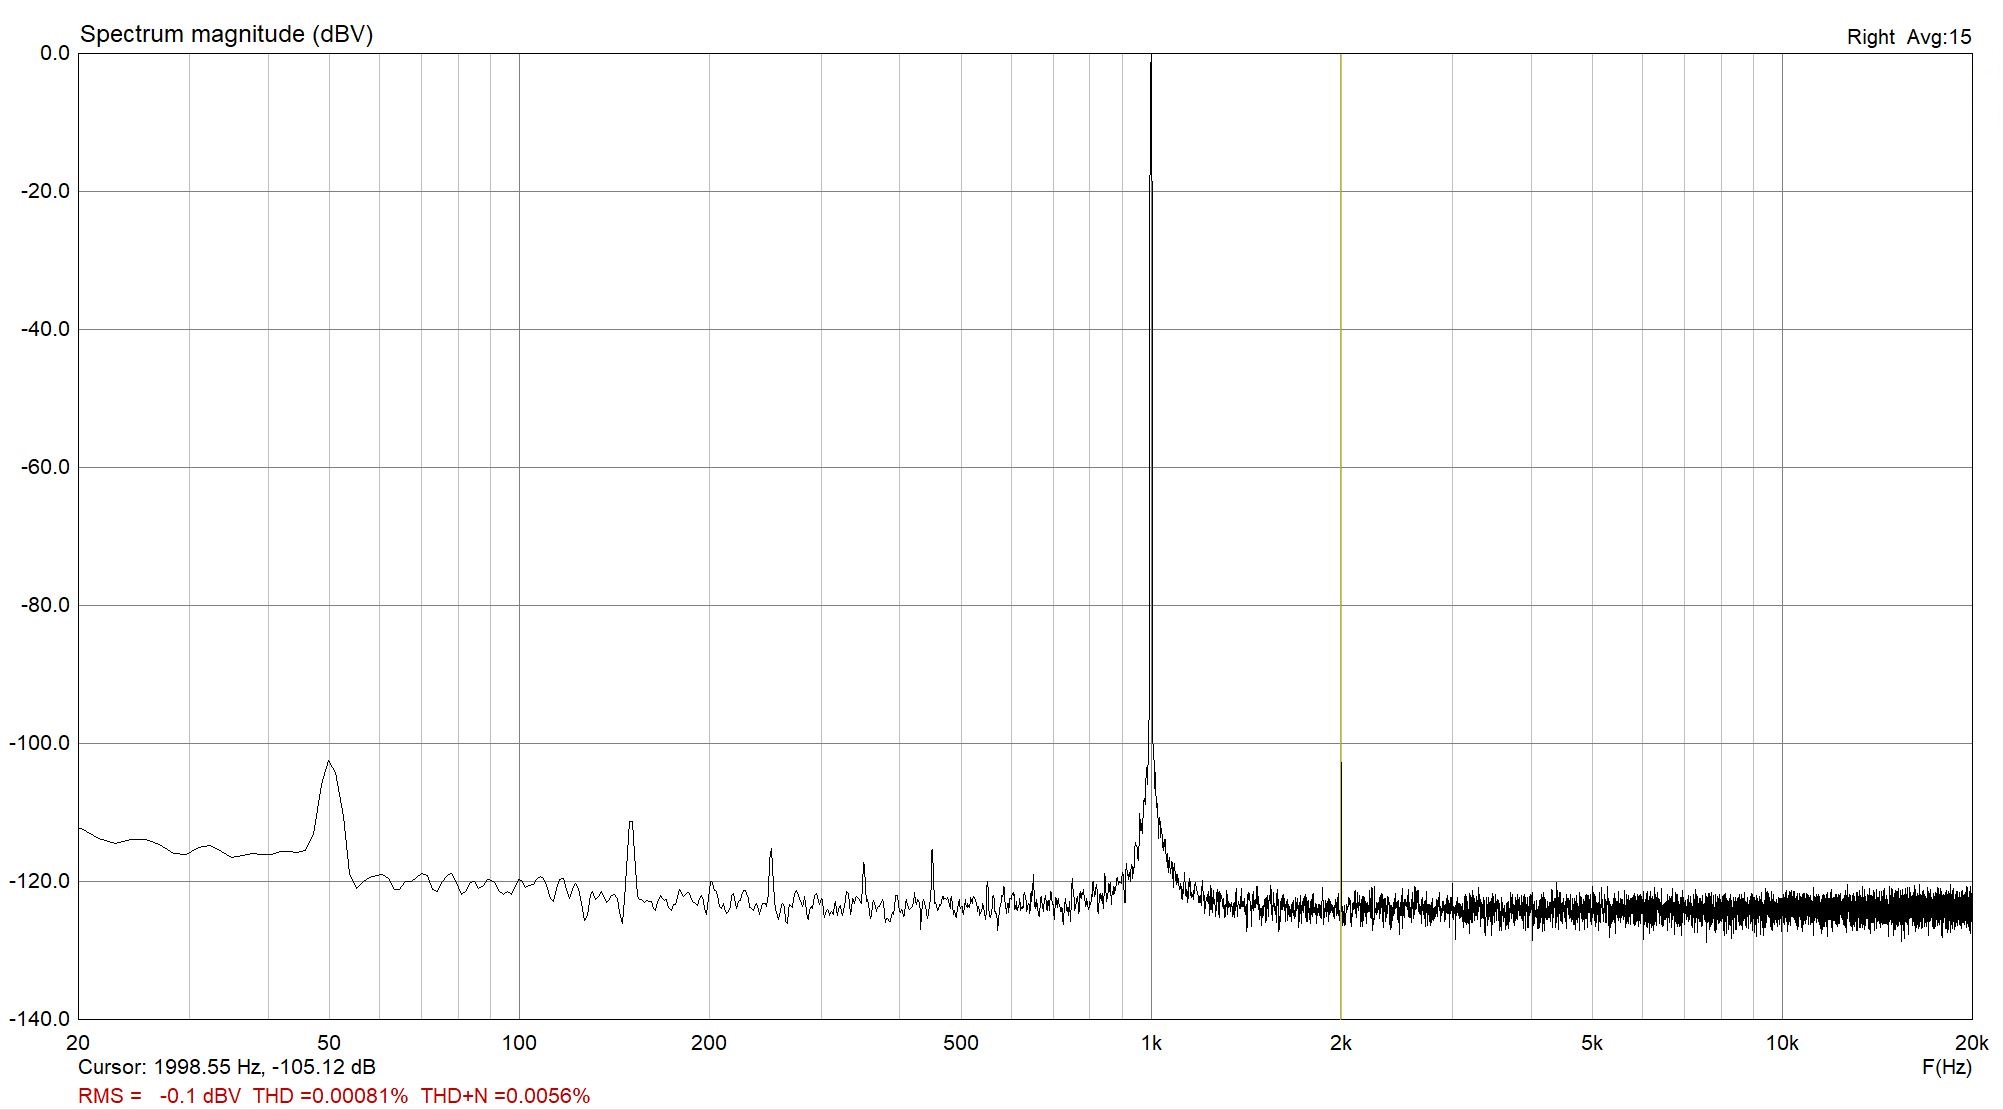The height and width of the screenshot is (1110, 2003).
Task: Click the '10k' frequency axis label
Action: [x=1782, y=1043]
